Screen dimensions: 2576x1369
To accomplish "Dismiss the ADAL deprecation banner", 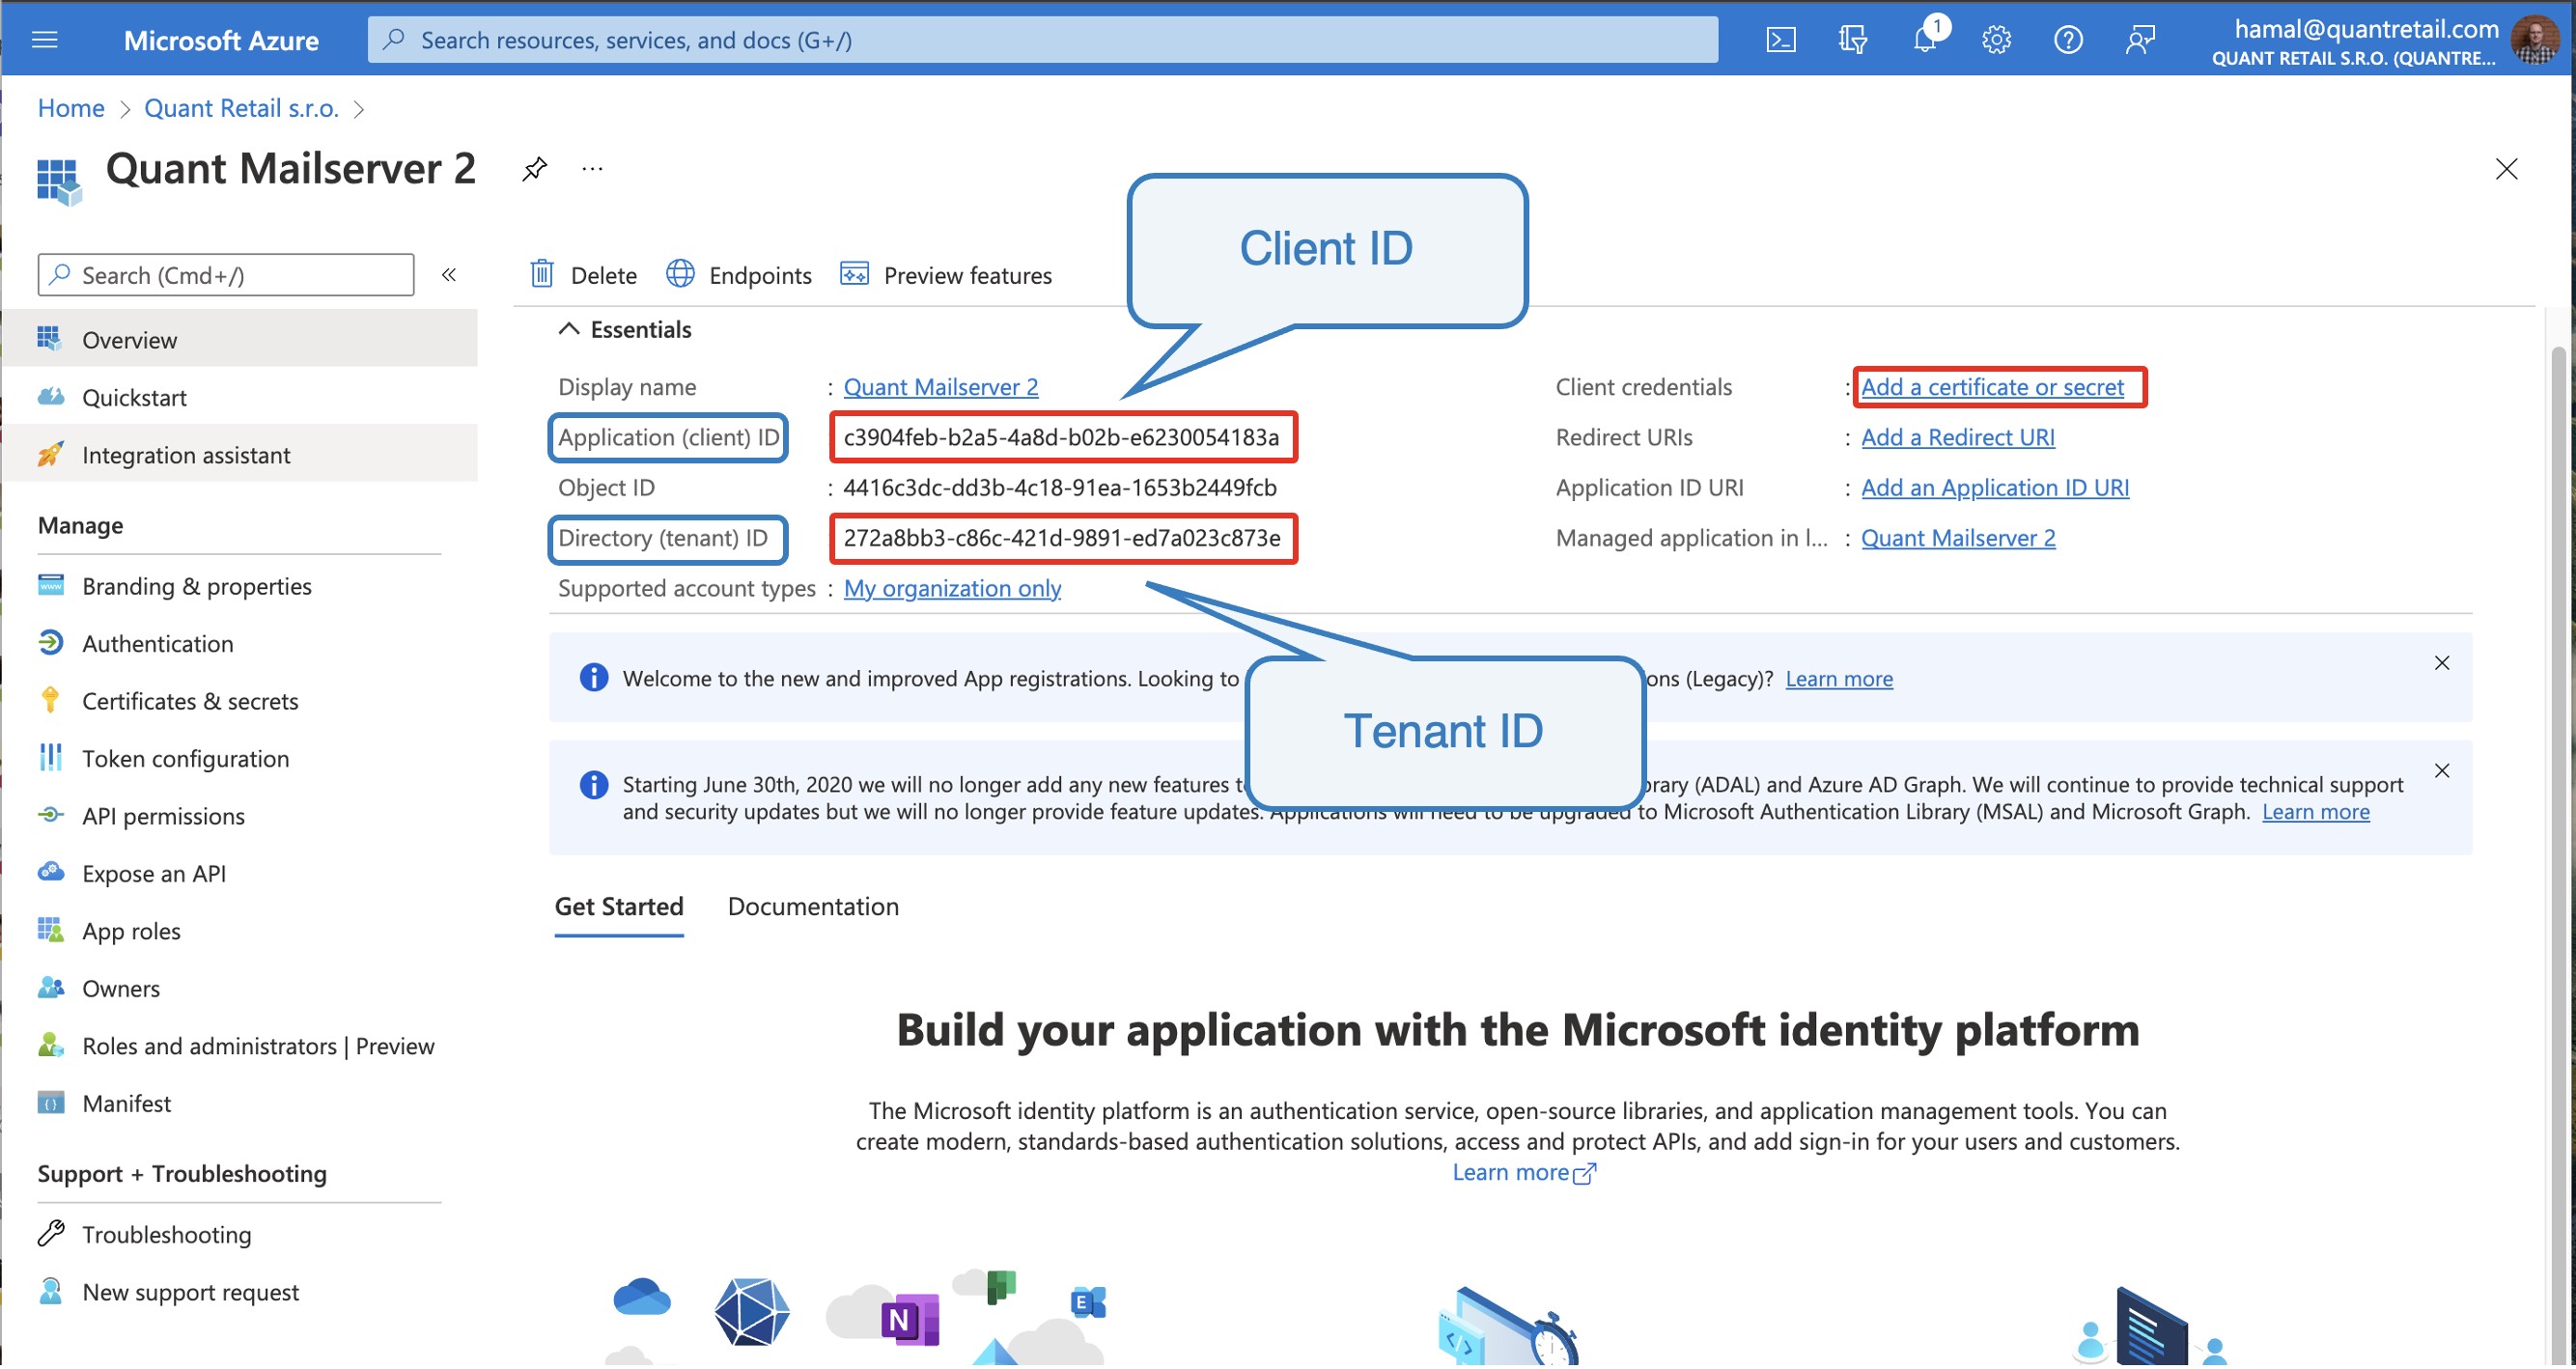I will [2441, 771].
